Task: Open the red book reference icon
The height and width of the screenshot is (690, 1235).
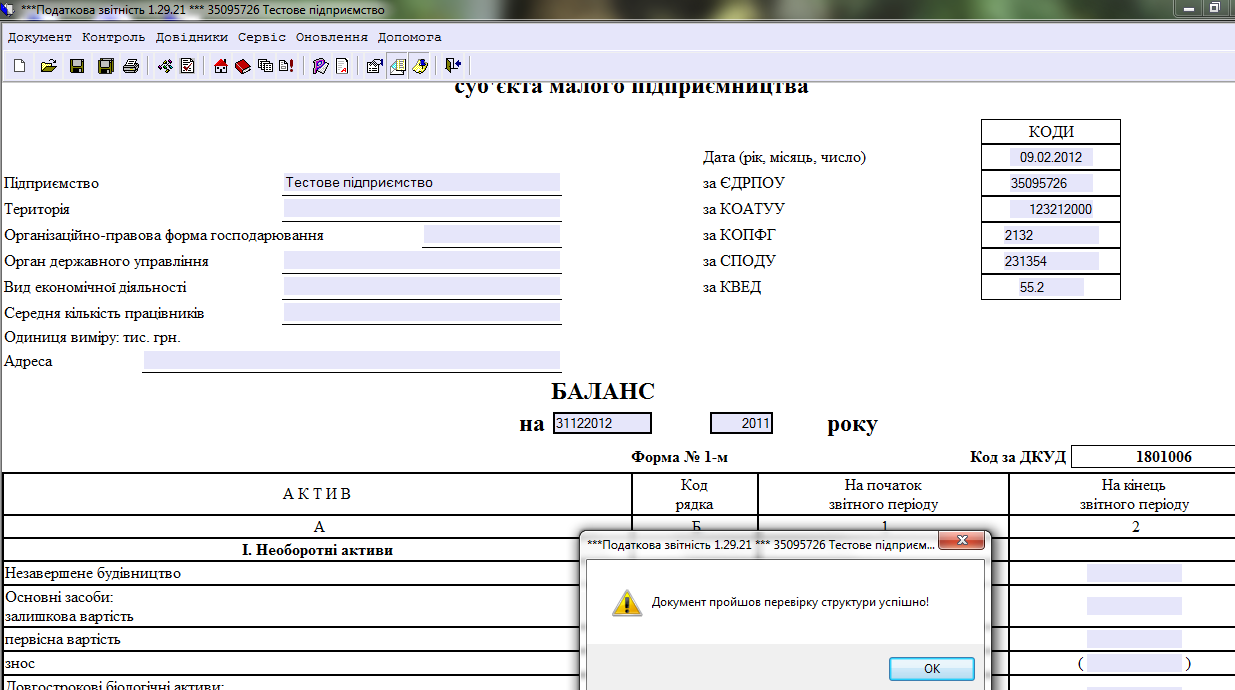Action: (243, 66)
